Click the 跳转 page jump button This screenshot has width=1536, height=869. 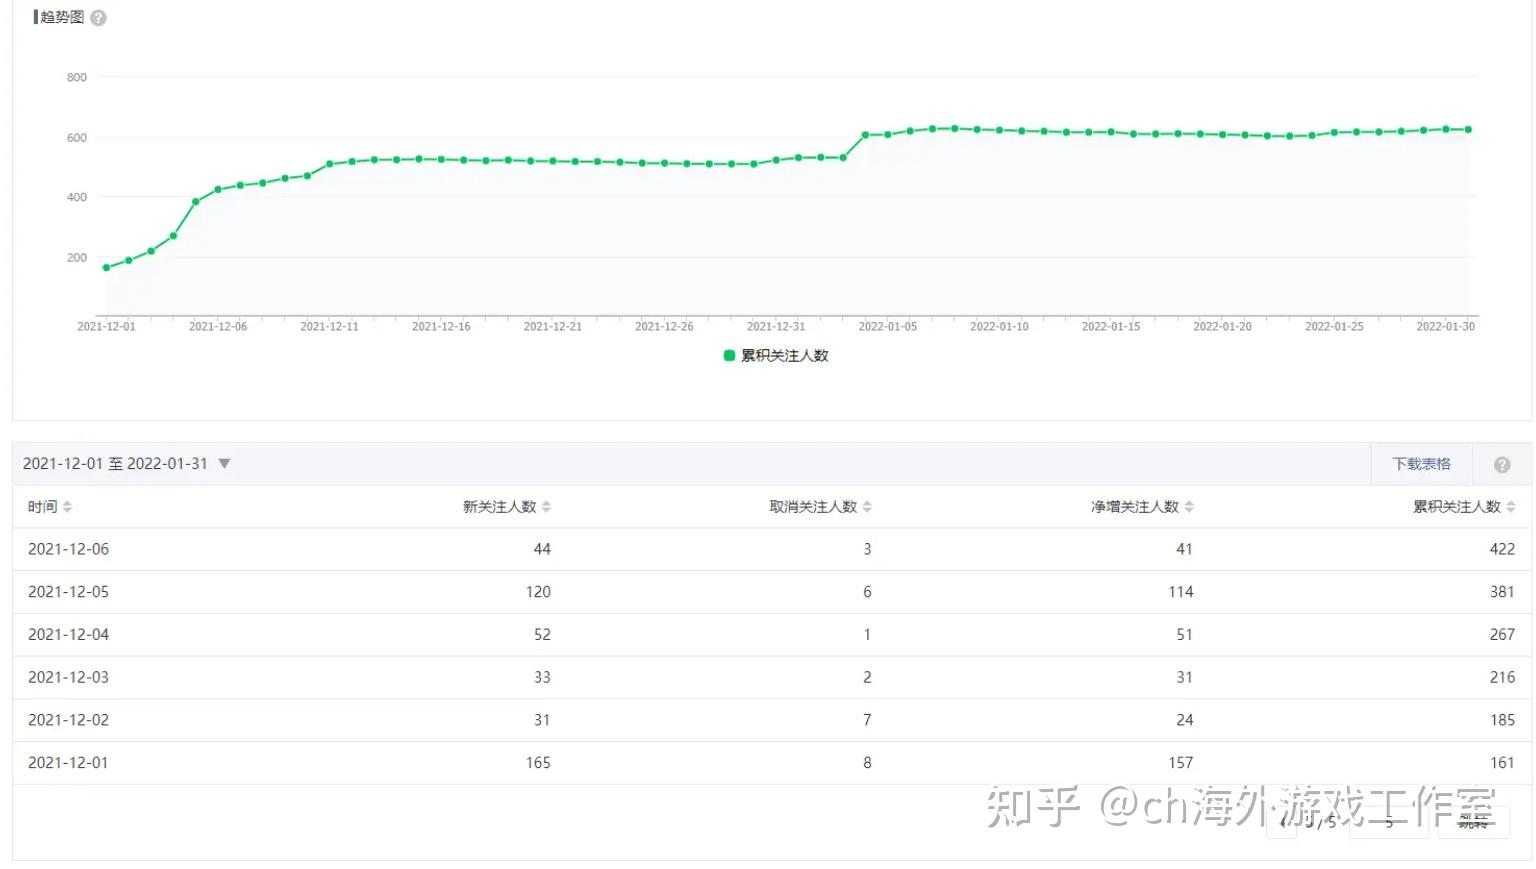click(1475, 822)
